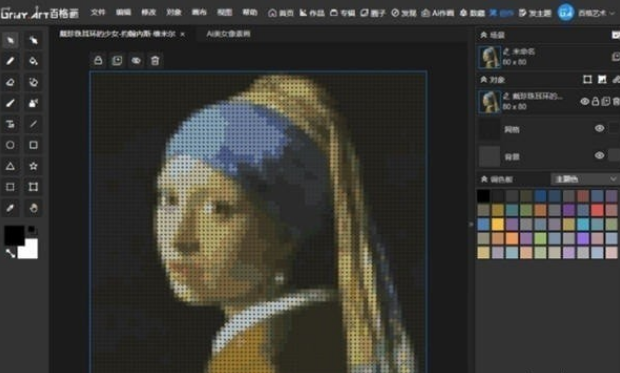Select the Pencil tool
Screen dimensions: 620x373
pos(10,61)
